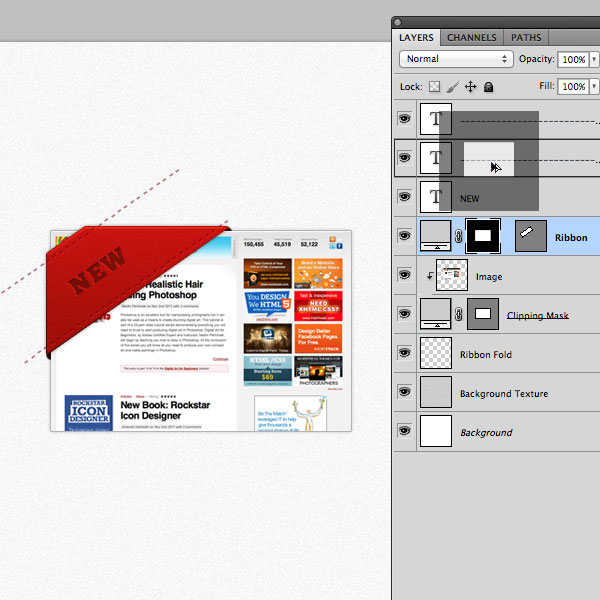Click the NEW layer name text
This screenshot has width=600, height=600.
[x=469, y=199]
